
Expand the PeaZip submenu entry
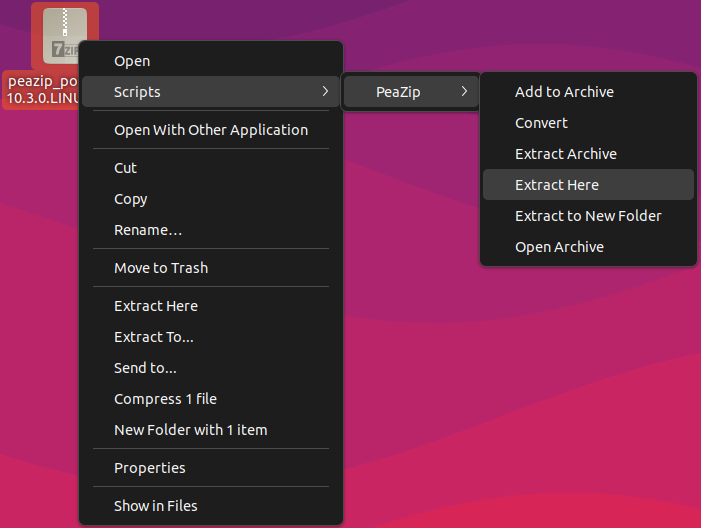[411, 92]
